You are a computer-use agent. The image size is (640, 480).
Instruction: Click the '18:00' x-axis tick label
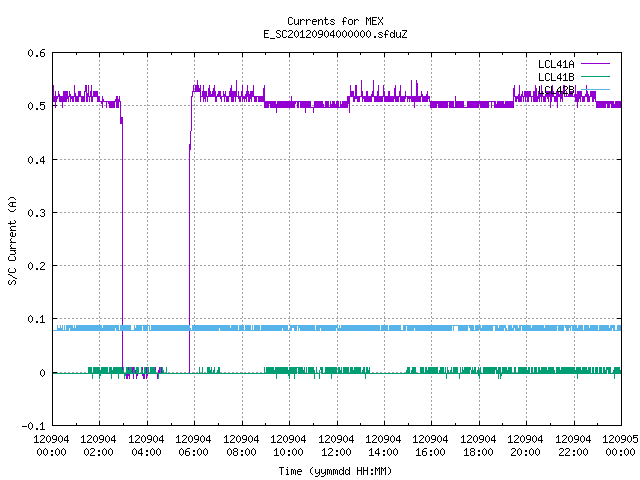point(478,452)
